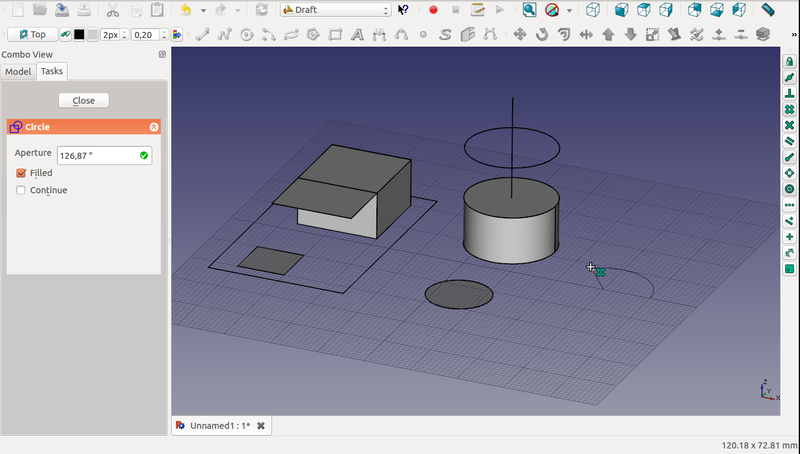The height and width of the screenshot is (454, 800).
Task: Enable the Continue checkbox
Action: tap(21, 190)
